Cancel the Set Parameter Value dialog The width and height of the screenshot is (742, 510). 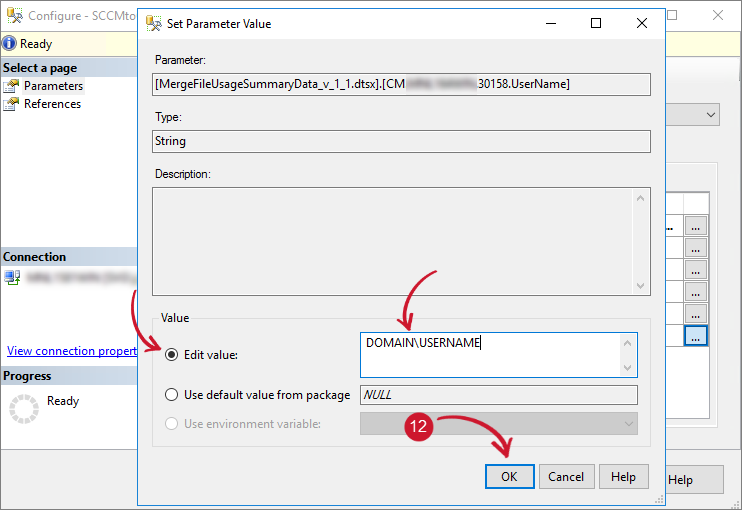point(566,476)
